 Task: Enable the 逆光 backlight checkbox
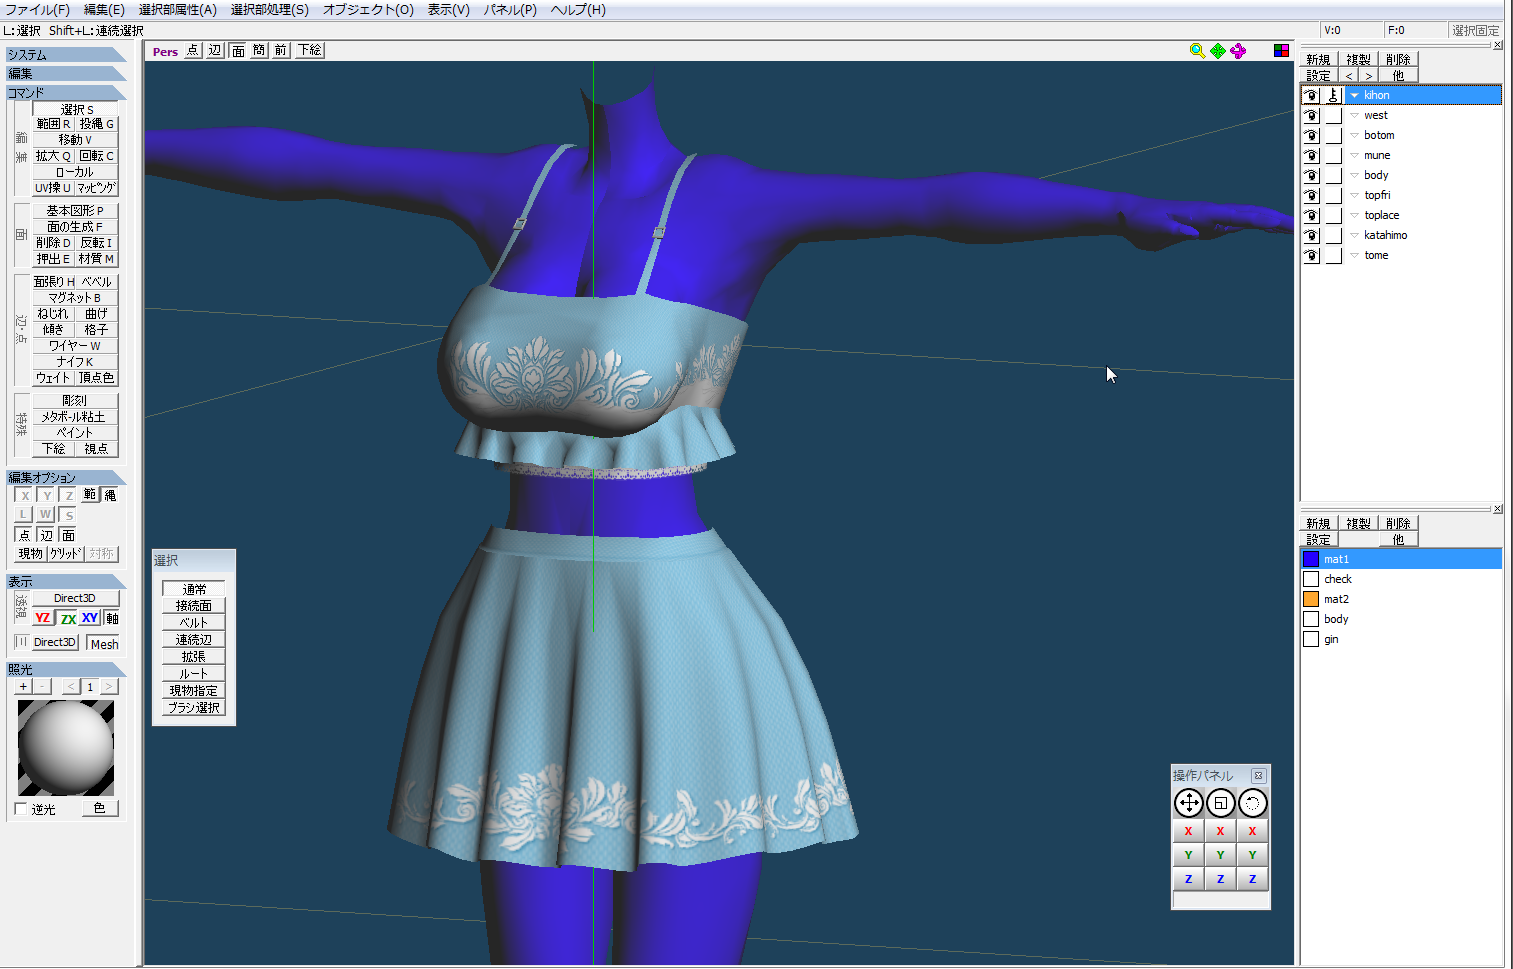(x=21, y=809)
